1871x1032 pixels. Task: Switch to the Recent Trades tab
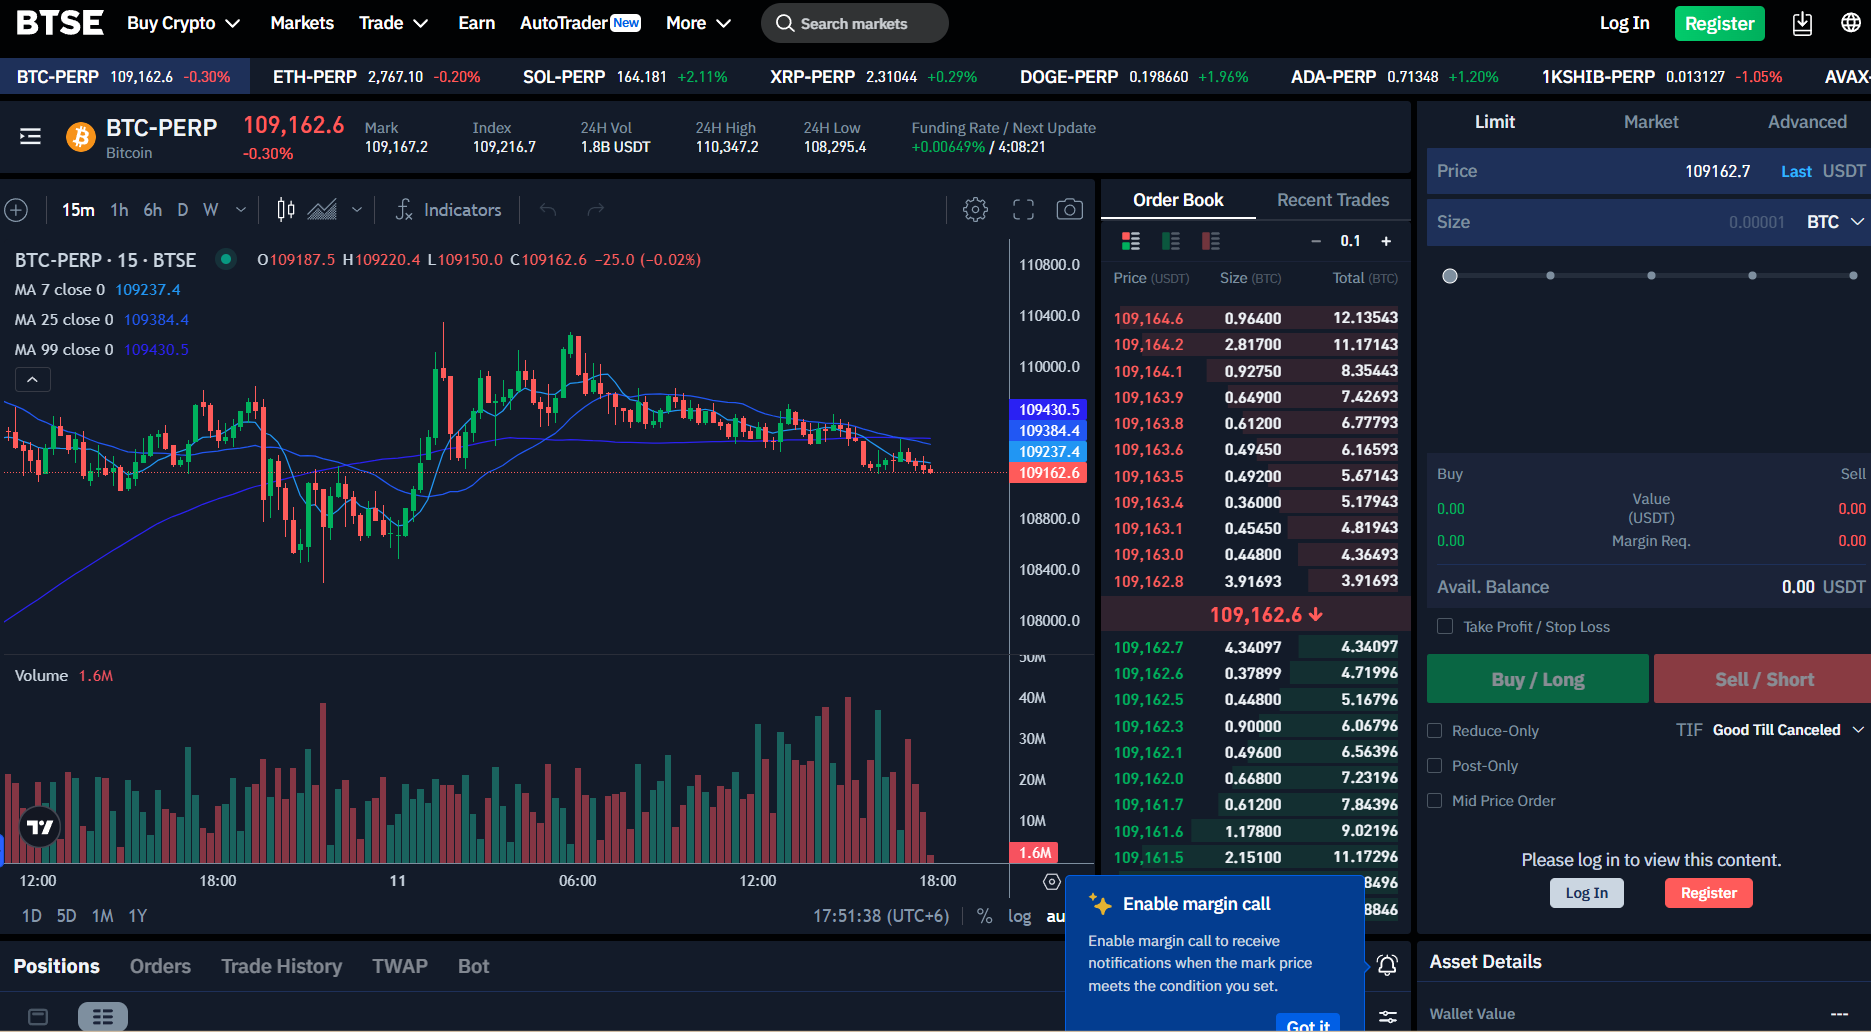click(1332, 200)
